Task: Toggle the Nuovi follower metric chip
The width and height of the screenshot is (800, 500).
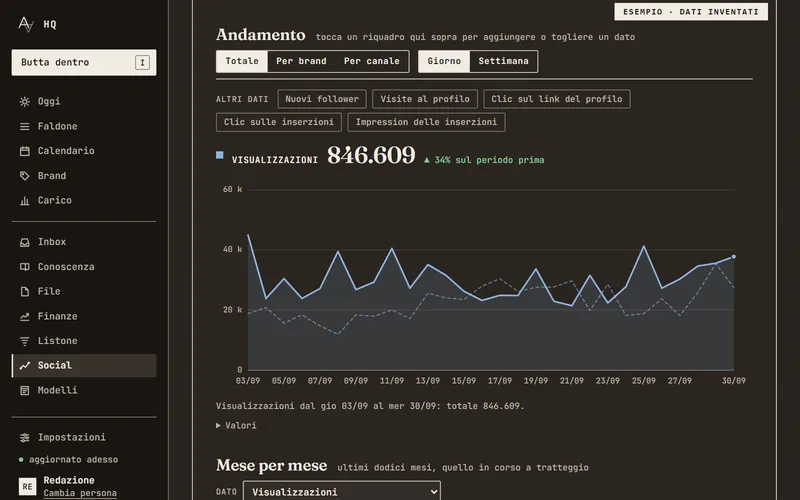Action: click(x=322, y=99)
